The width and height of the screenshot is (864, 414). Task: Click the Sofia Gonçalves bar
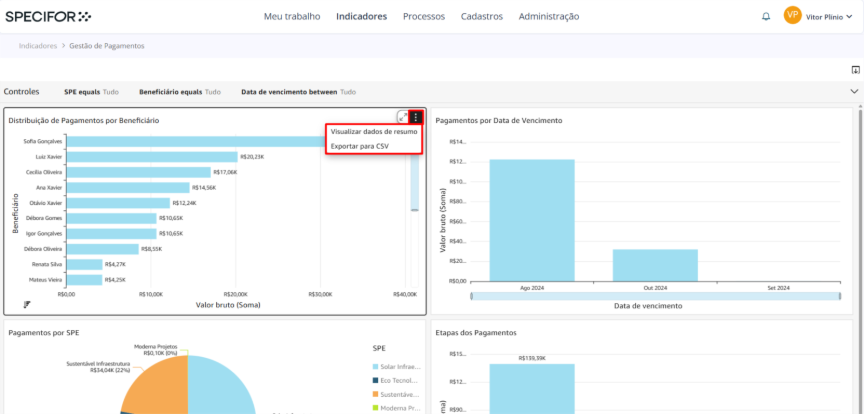click(x=196, y=142)
